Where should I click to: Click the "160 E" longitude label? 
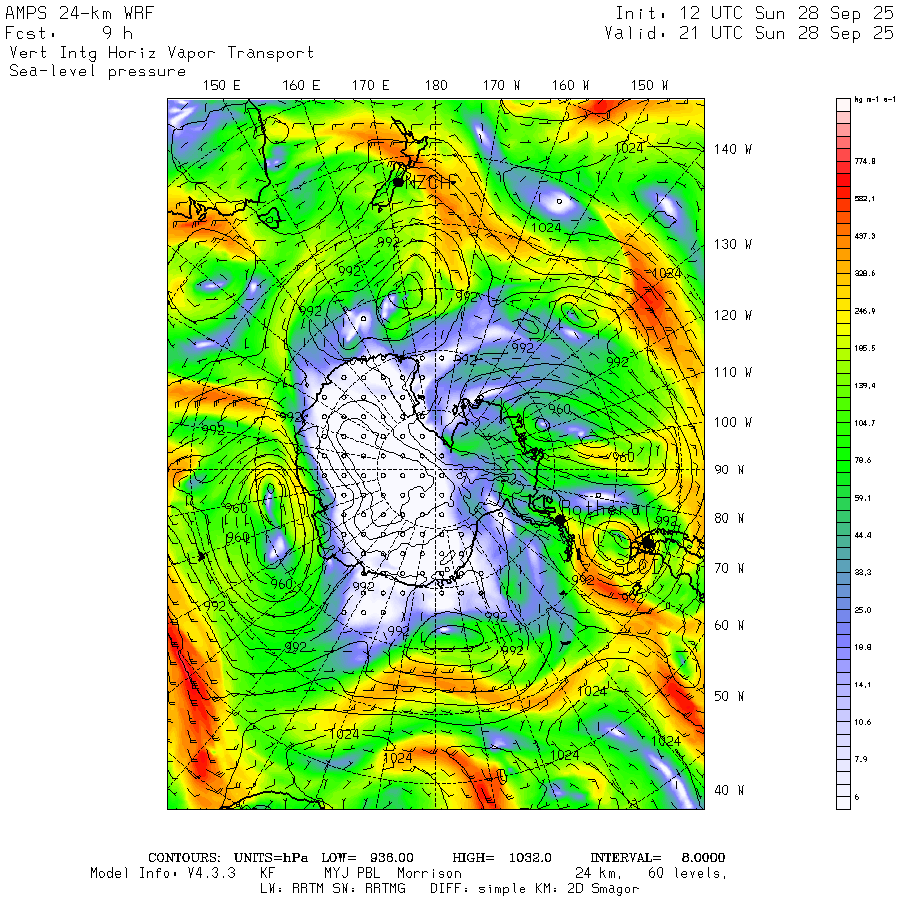click(301, 86)
